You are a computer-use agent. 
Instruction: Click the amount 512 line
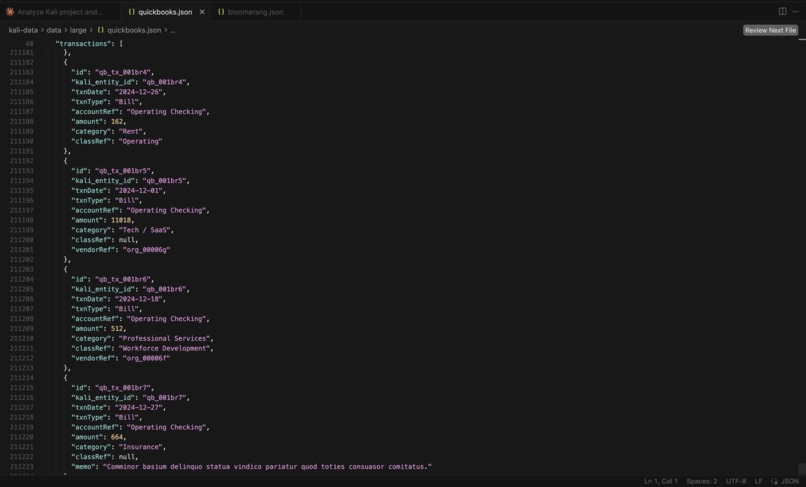[x=98, y=329]
